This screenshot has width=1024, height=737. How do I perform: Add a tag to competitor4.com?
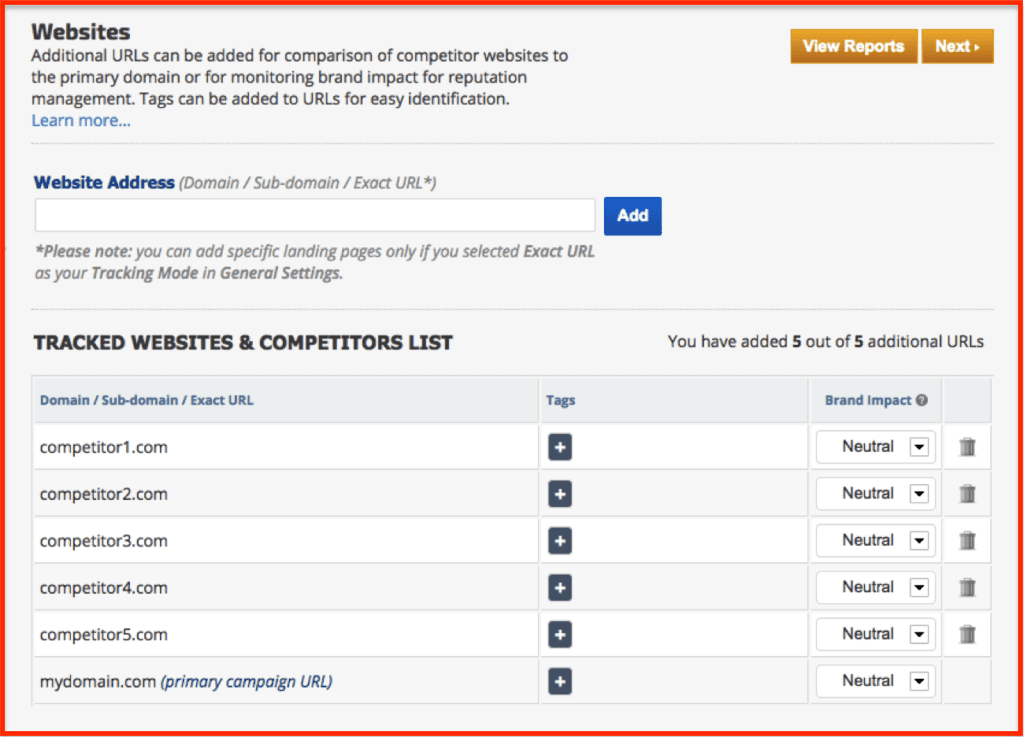tap(559, 587)
